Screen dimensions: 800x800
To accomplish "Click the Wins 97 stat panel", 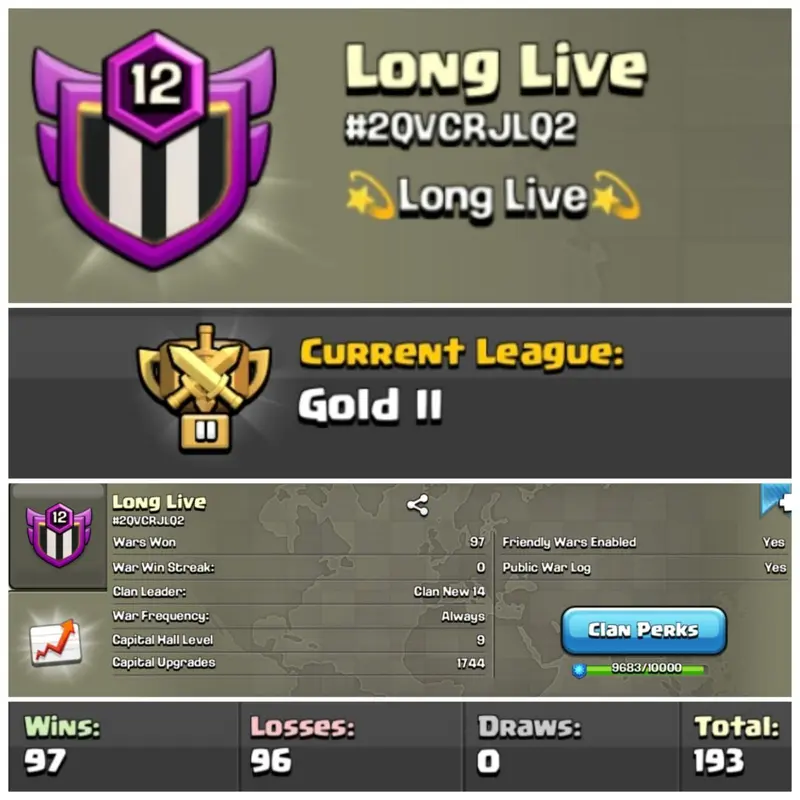I will pyautogui.click(x=123, y=747).
